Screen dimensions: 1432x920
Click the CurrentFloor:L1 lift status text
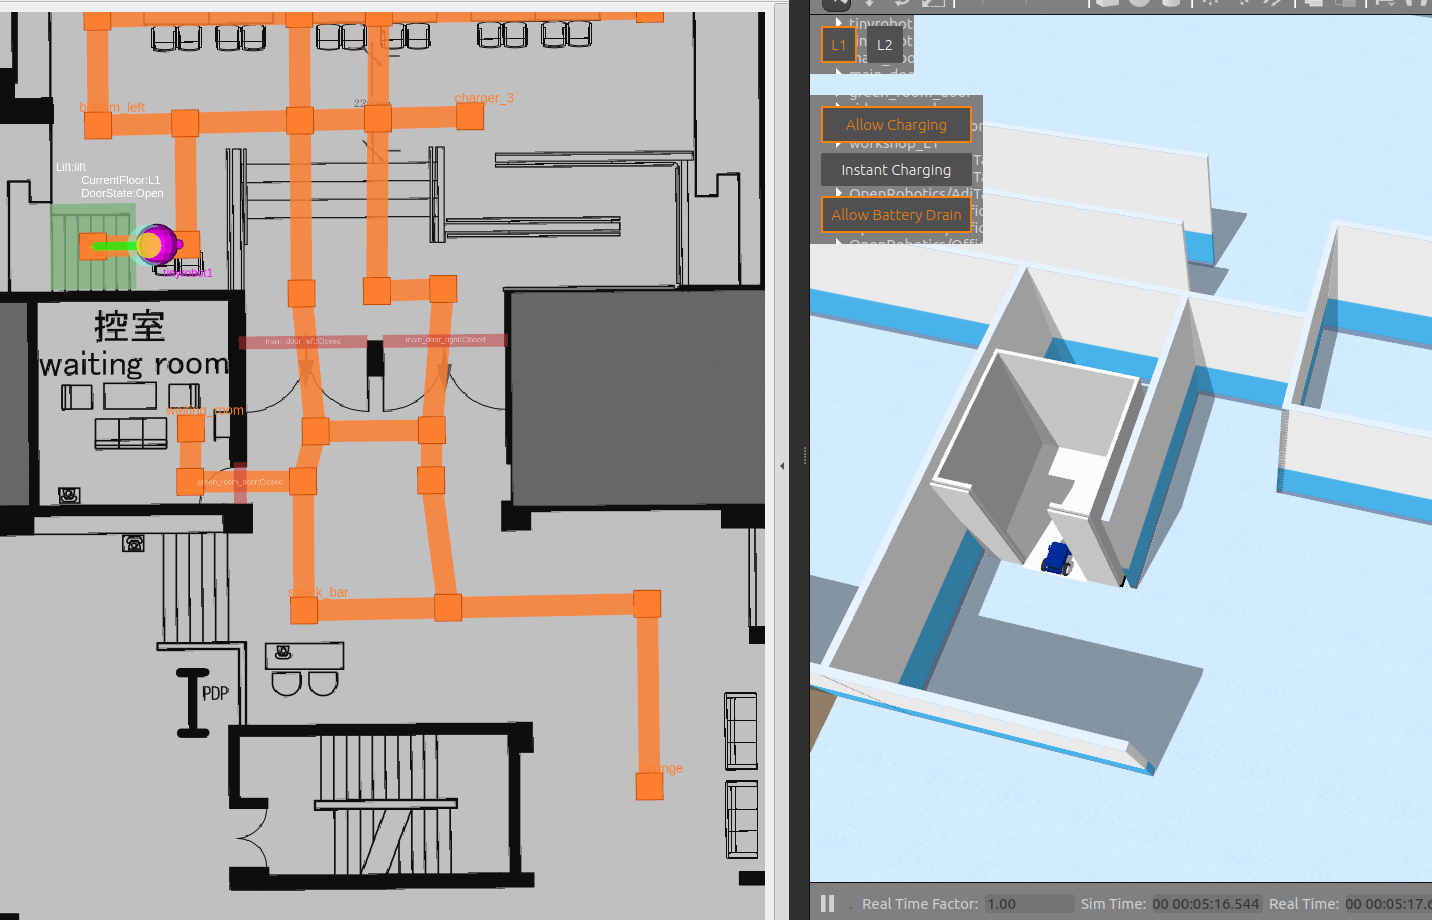[x=121, y=181]
